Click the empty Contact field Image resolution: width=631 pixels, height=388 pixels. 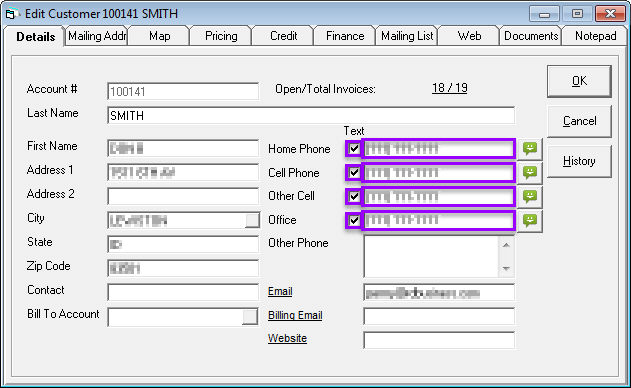coord(183,292)
